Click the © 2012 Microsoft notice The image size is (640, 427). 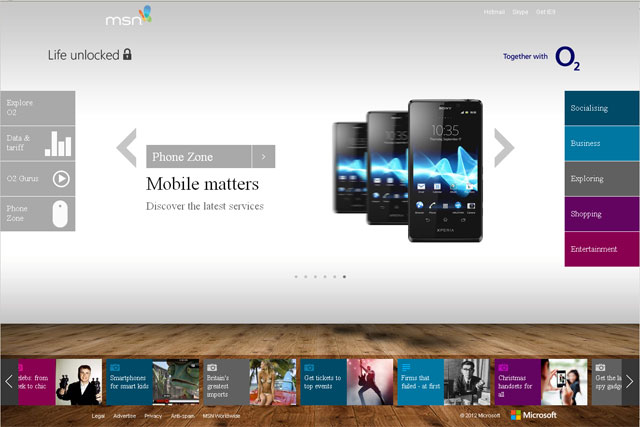tap(480, 416)
